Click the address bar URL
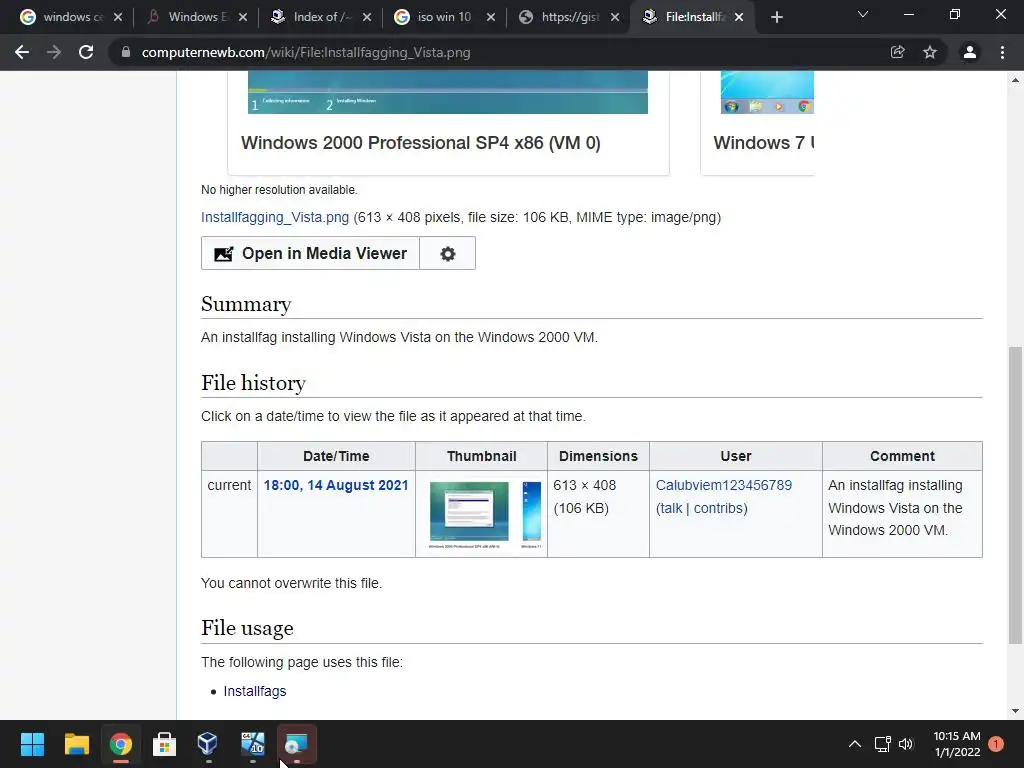 [306, 52]
